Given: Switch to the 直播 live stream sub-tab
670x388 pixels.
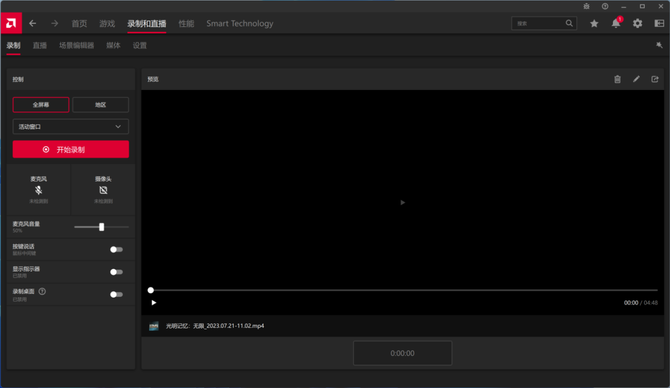Looking at the screenshot, I should pyautogui.click(x=40, y=45).
